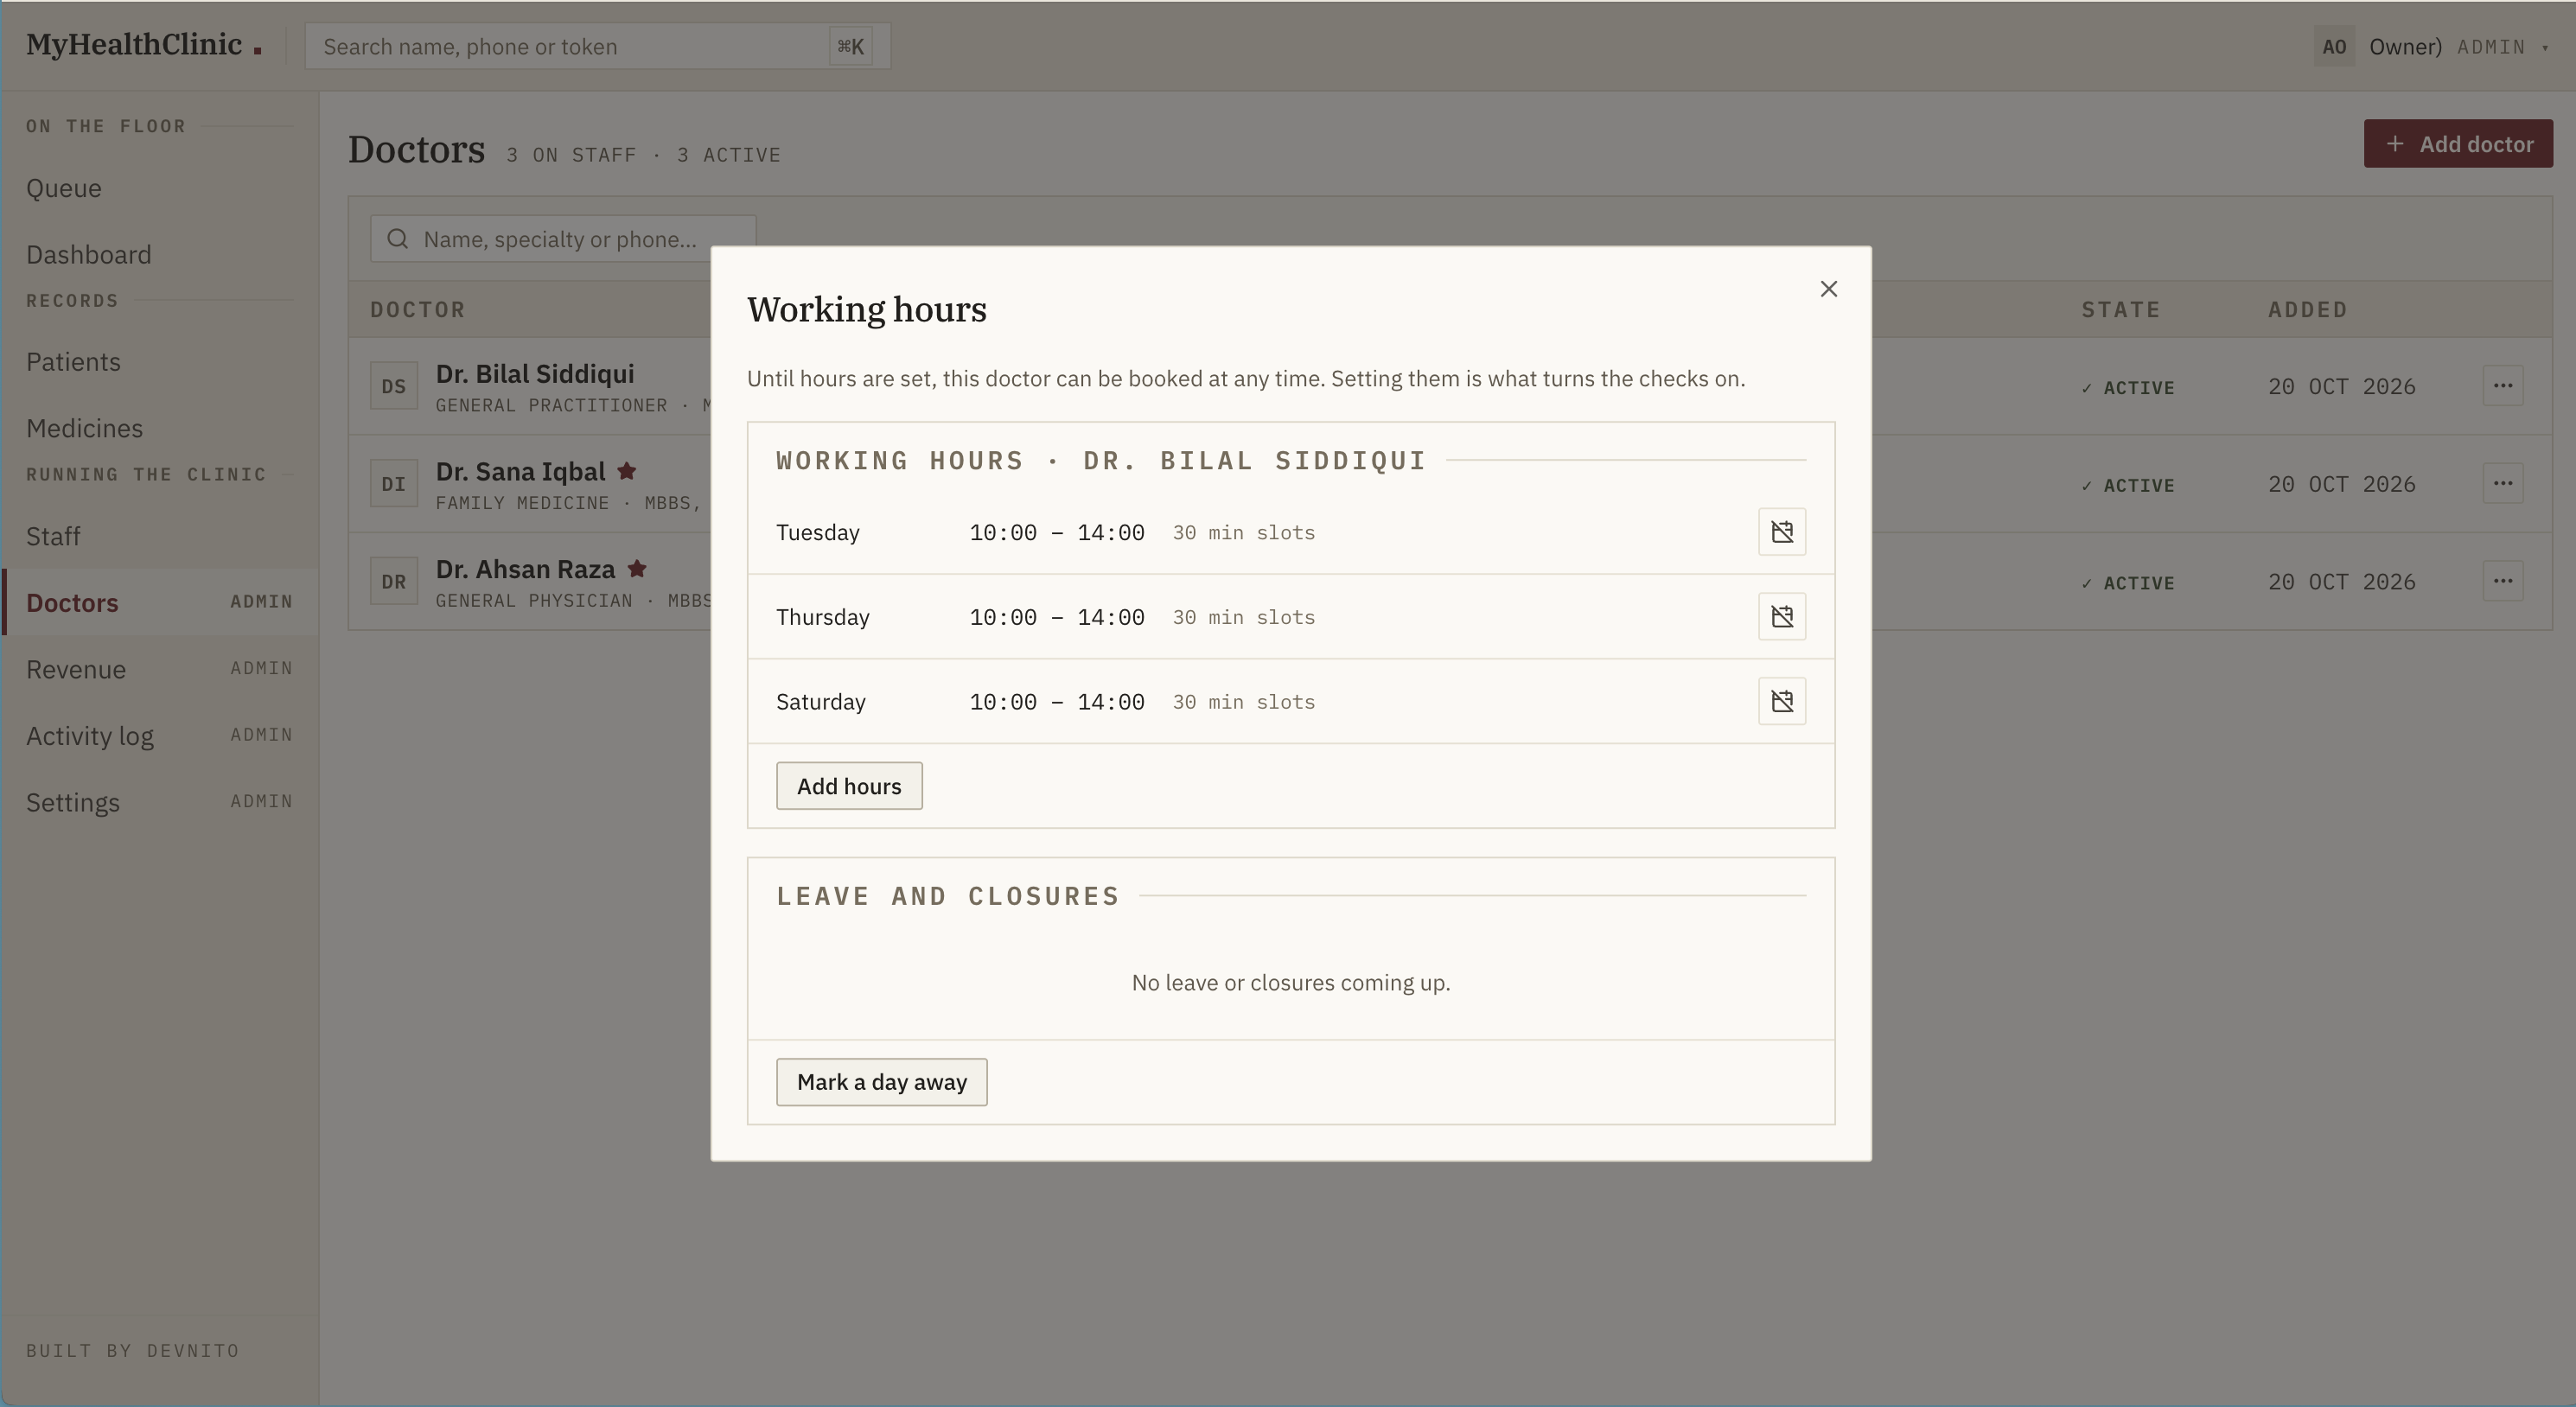
Task: Open Revenue in the sidebar
Action: click(160, 669)
